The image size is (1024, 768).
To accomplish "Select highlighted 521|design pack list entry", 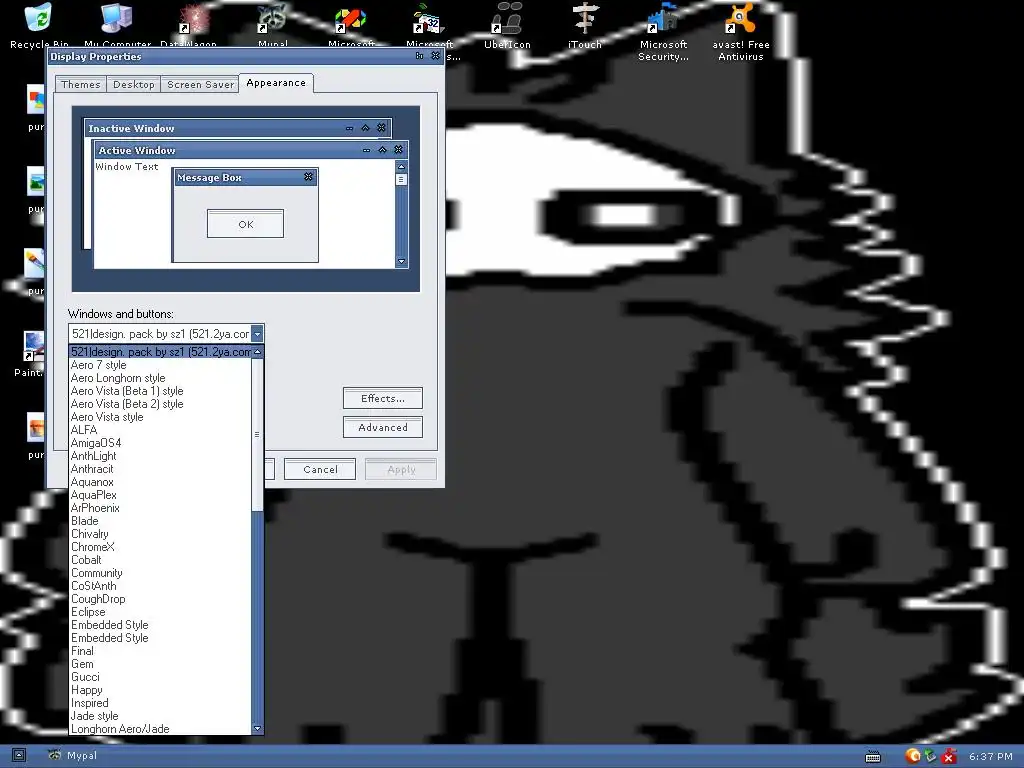I will click(160, 352).
